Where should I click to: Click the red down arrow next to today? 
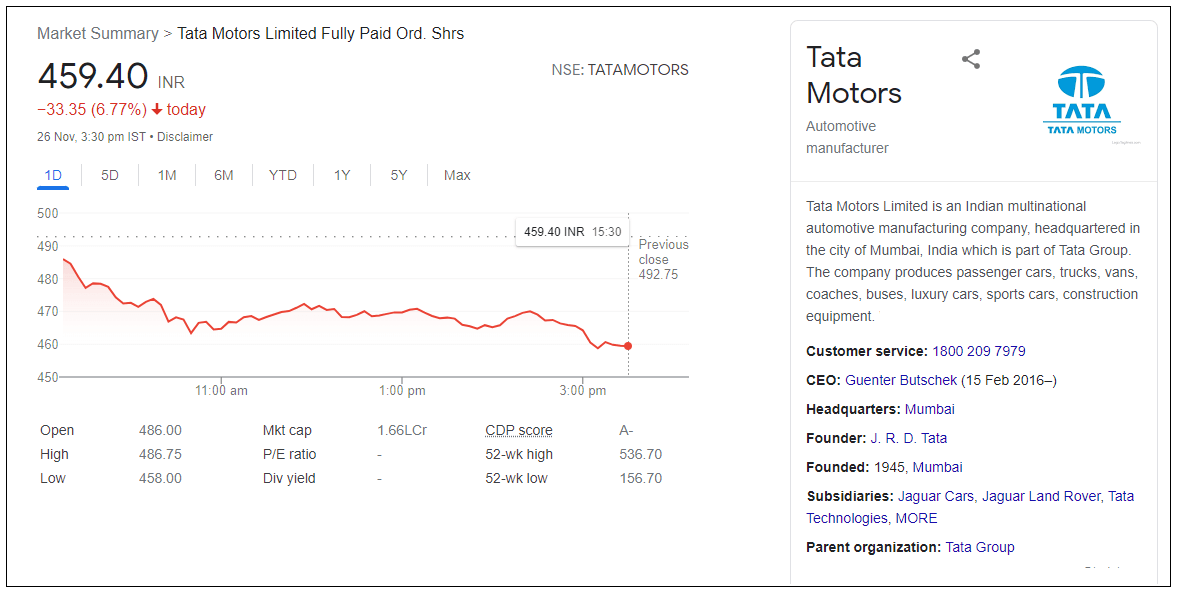(157, 110)
